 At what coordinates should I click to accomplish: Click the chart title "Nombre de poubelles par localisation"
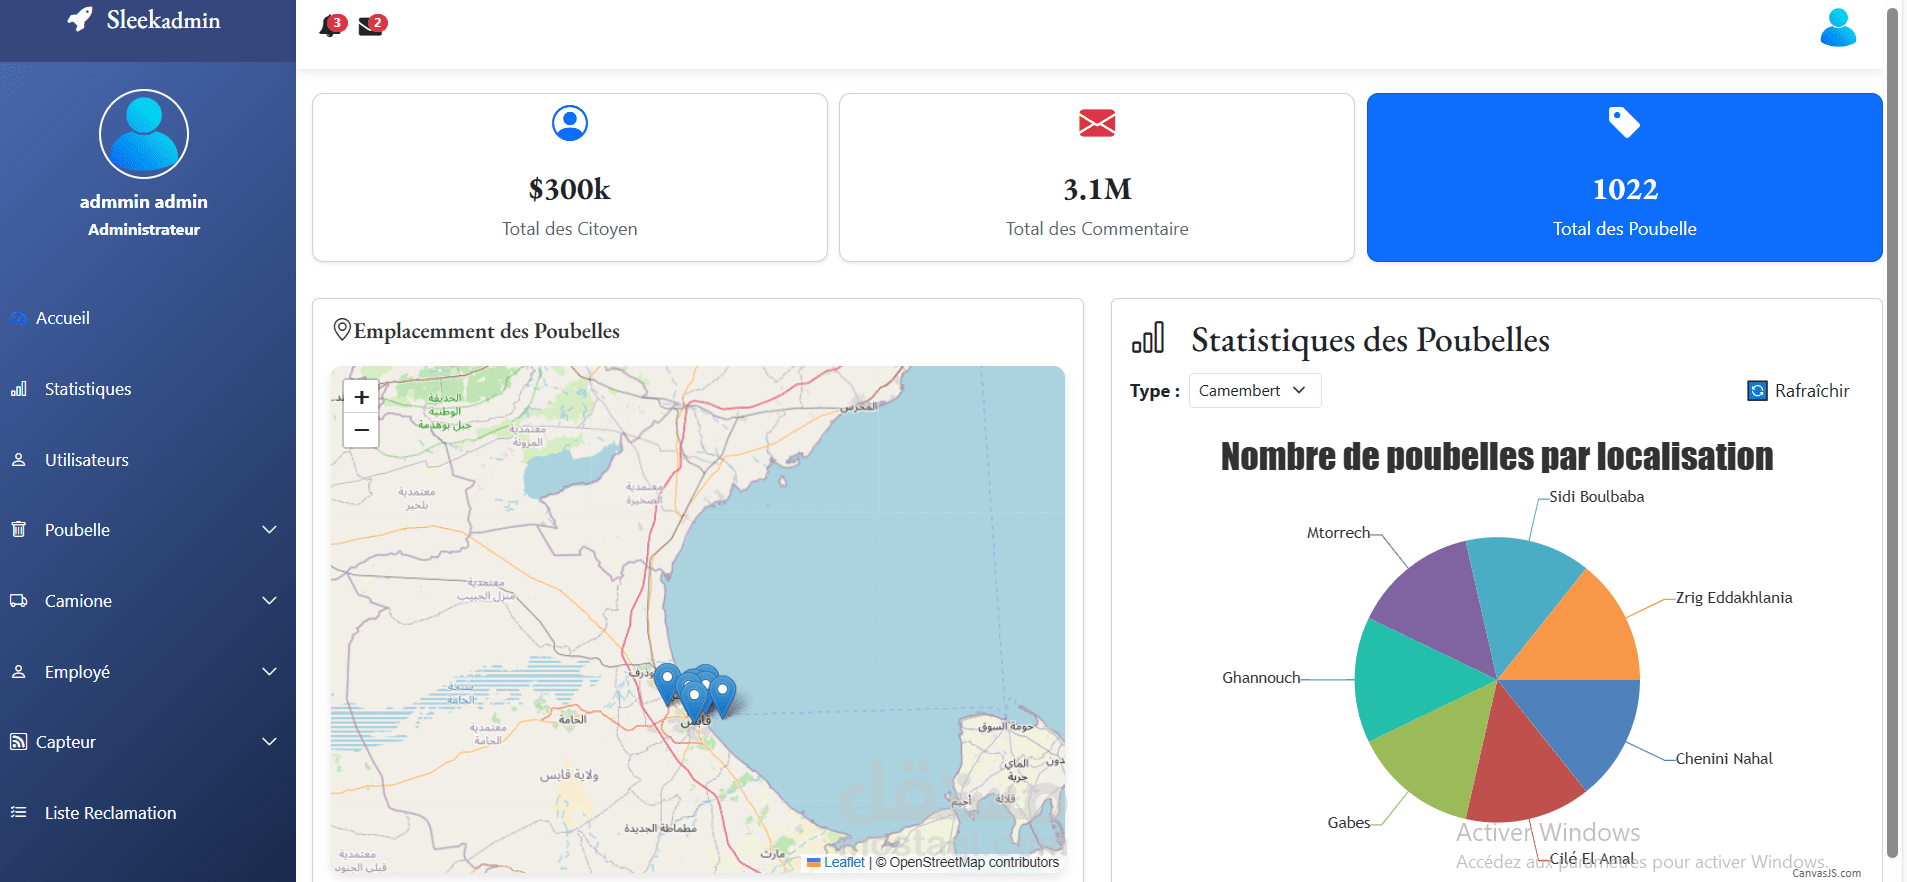(1497, 457)
